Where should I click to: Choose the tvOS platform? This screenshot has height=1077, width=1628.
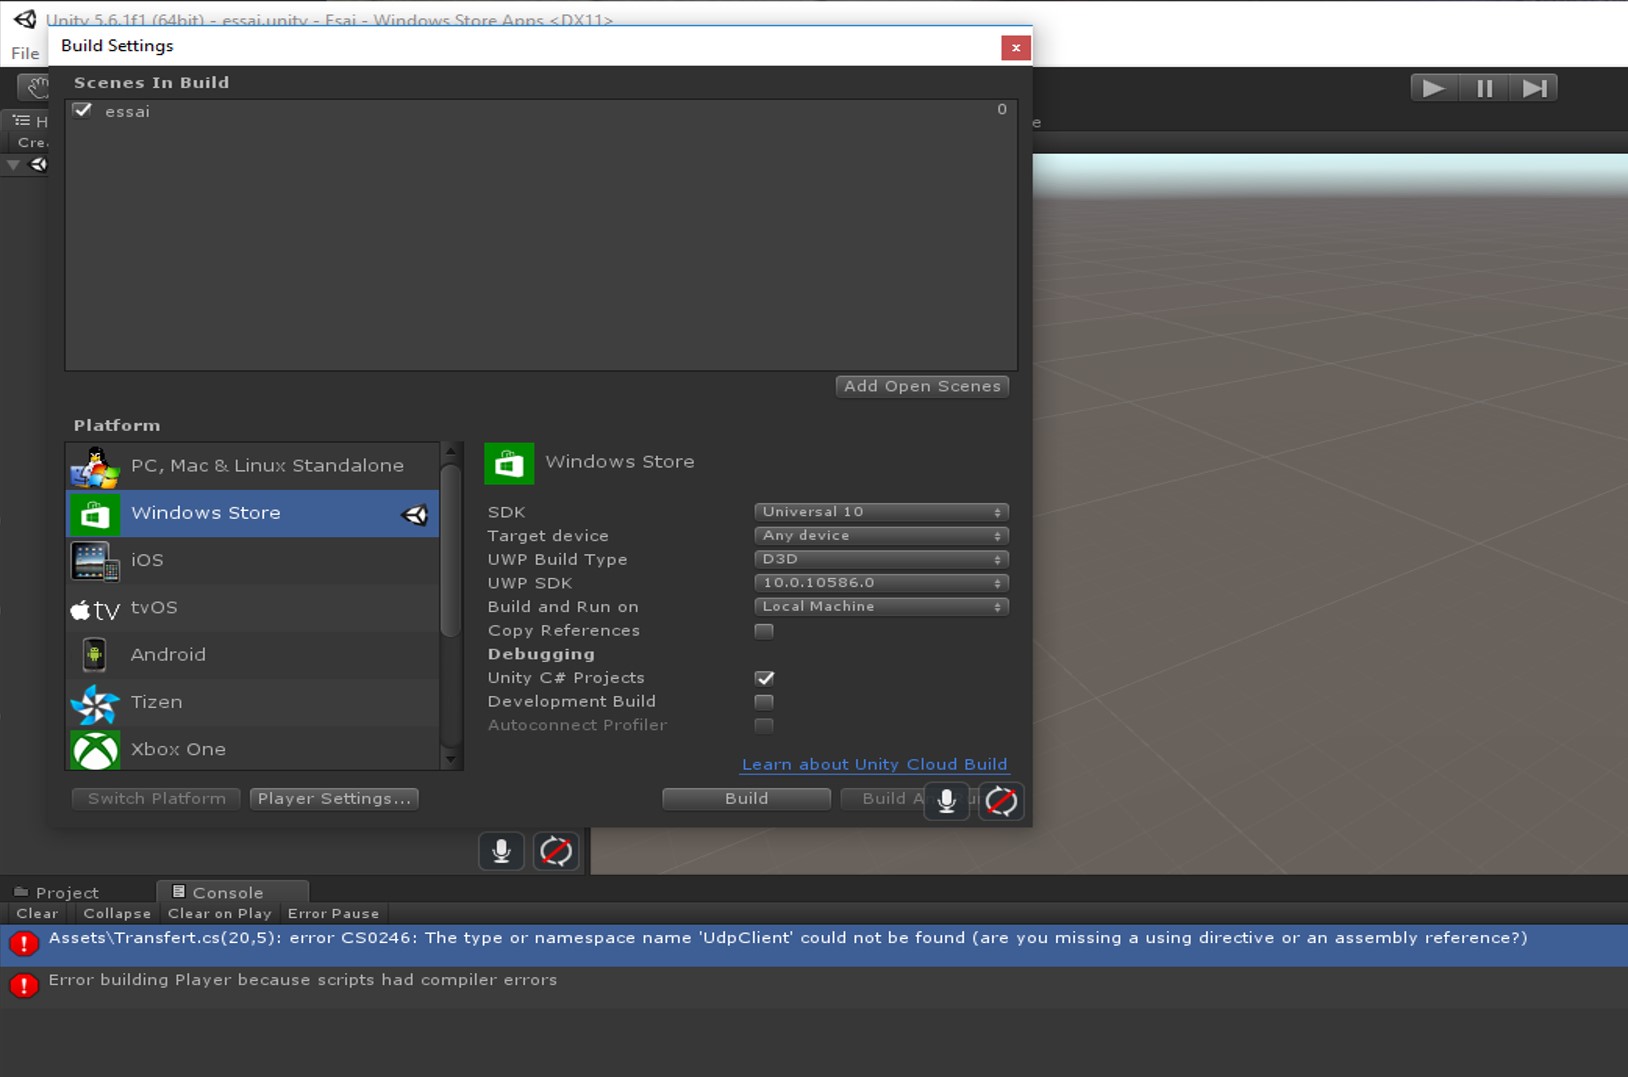pyautogui.click(x=253, y=608)
